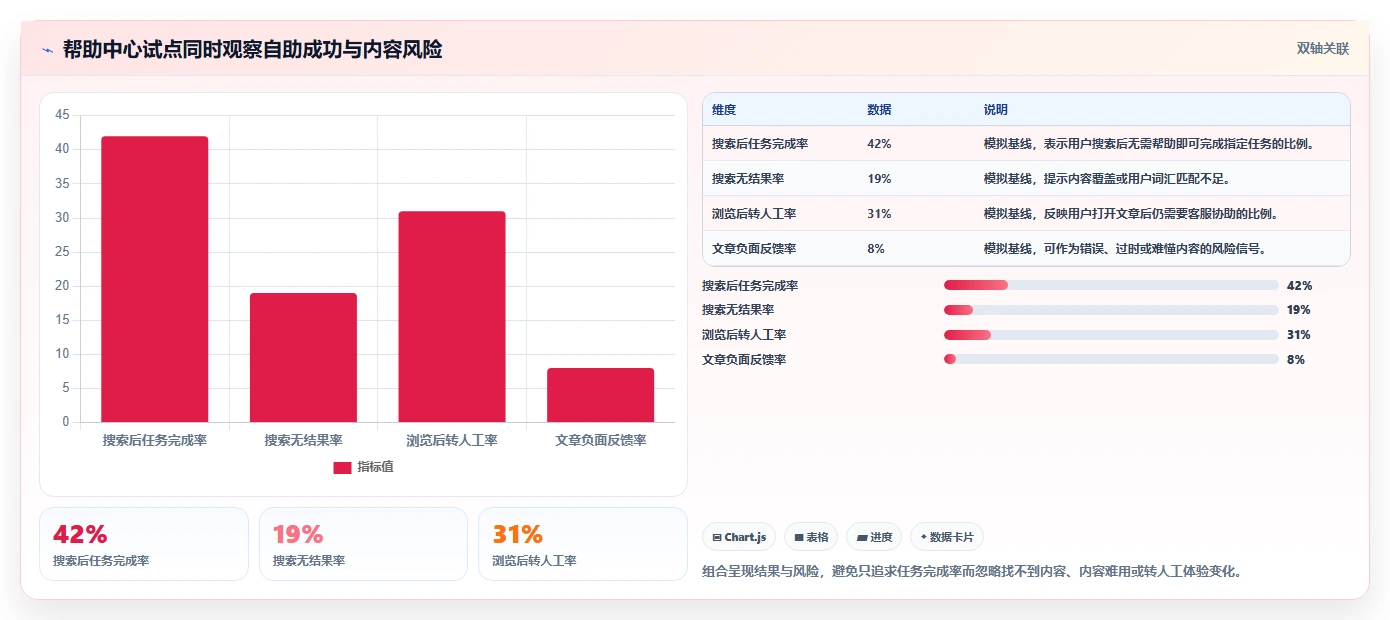Open the 19% 搜索无结果率 data card
The width and height of the screenshot is (1390, 620).
pos(363,544)
